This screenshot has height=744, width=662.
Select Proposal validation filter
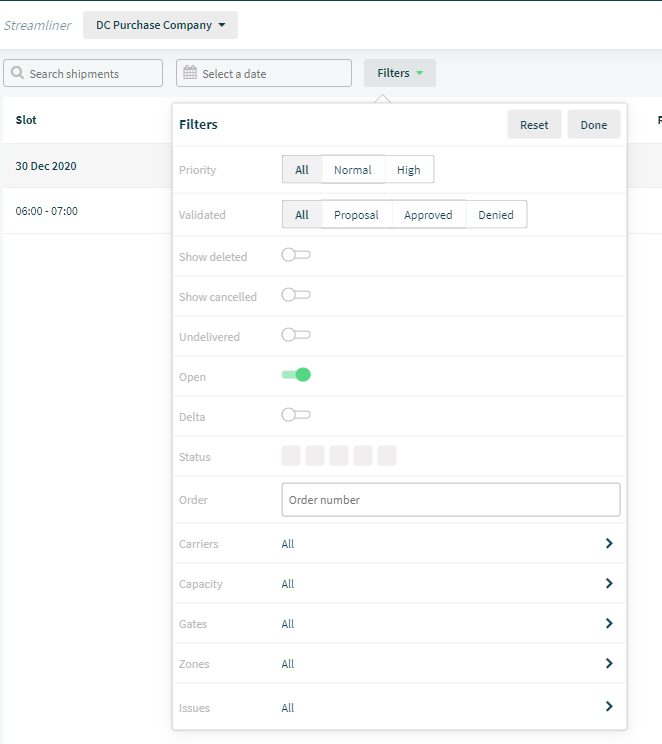[x=356, y=215]
